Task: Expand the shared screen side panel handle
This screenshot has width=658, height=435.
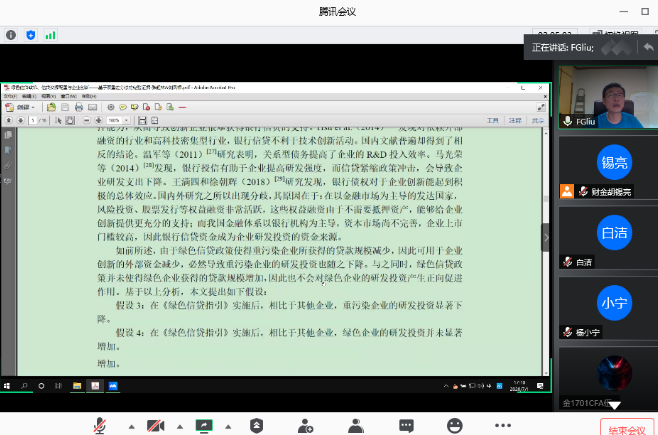Action: 546,237
